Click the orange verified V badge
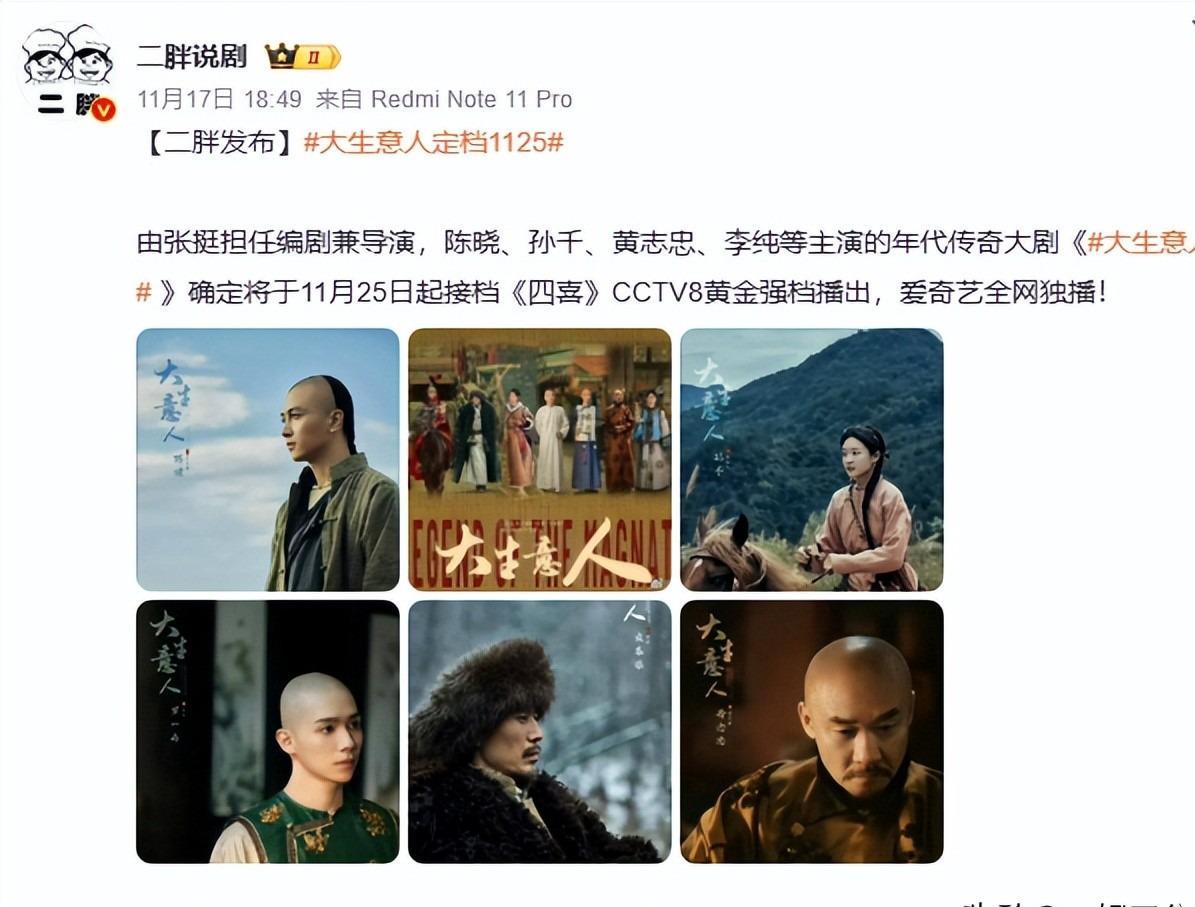1195x907 pixels. click(104, 111)
